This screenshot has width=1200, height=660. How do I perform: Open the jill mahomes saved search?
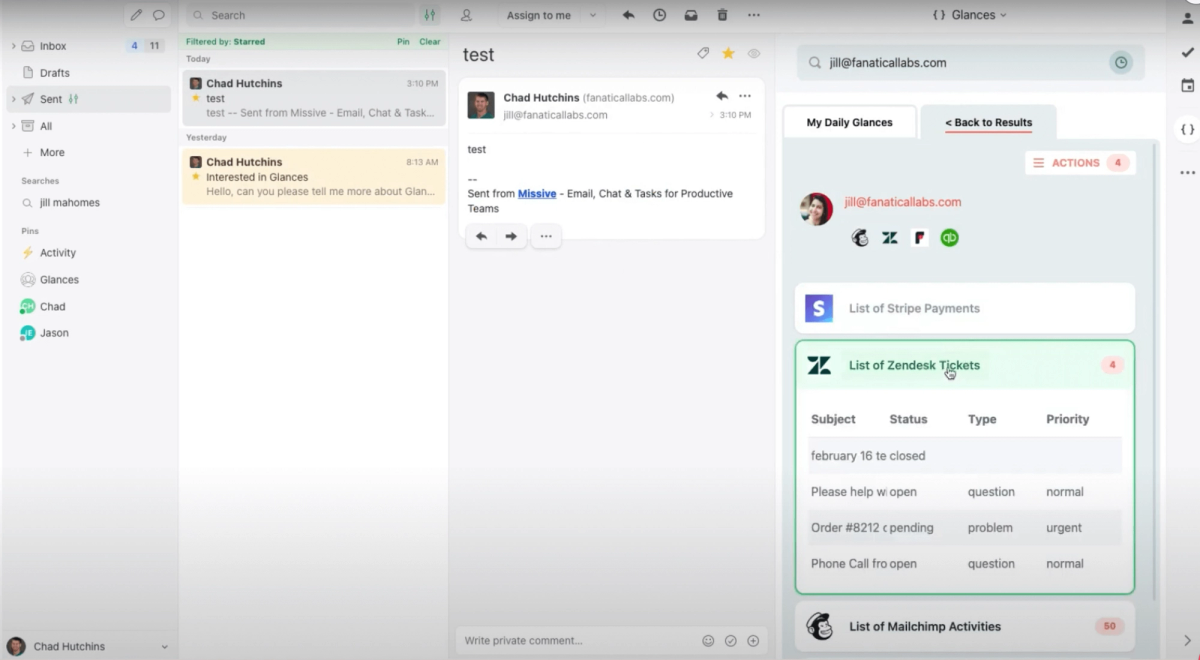69,203
